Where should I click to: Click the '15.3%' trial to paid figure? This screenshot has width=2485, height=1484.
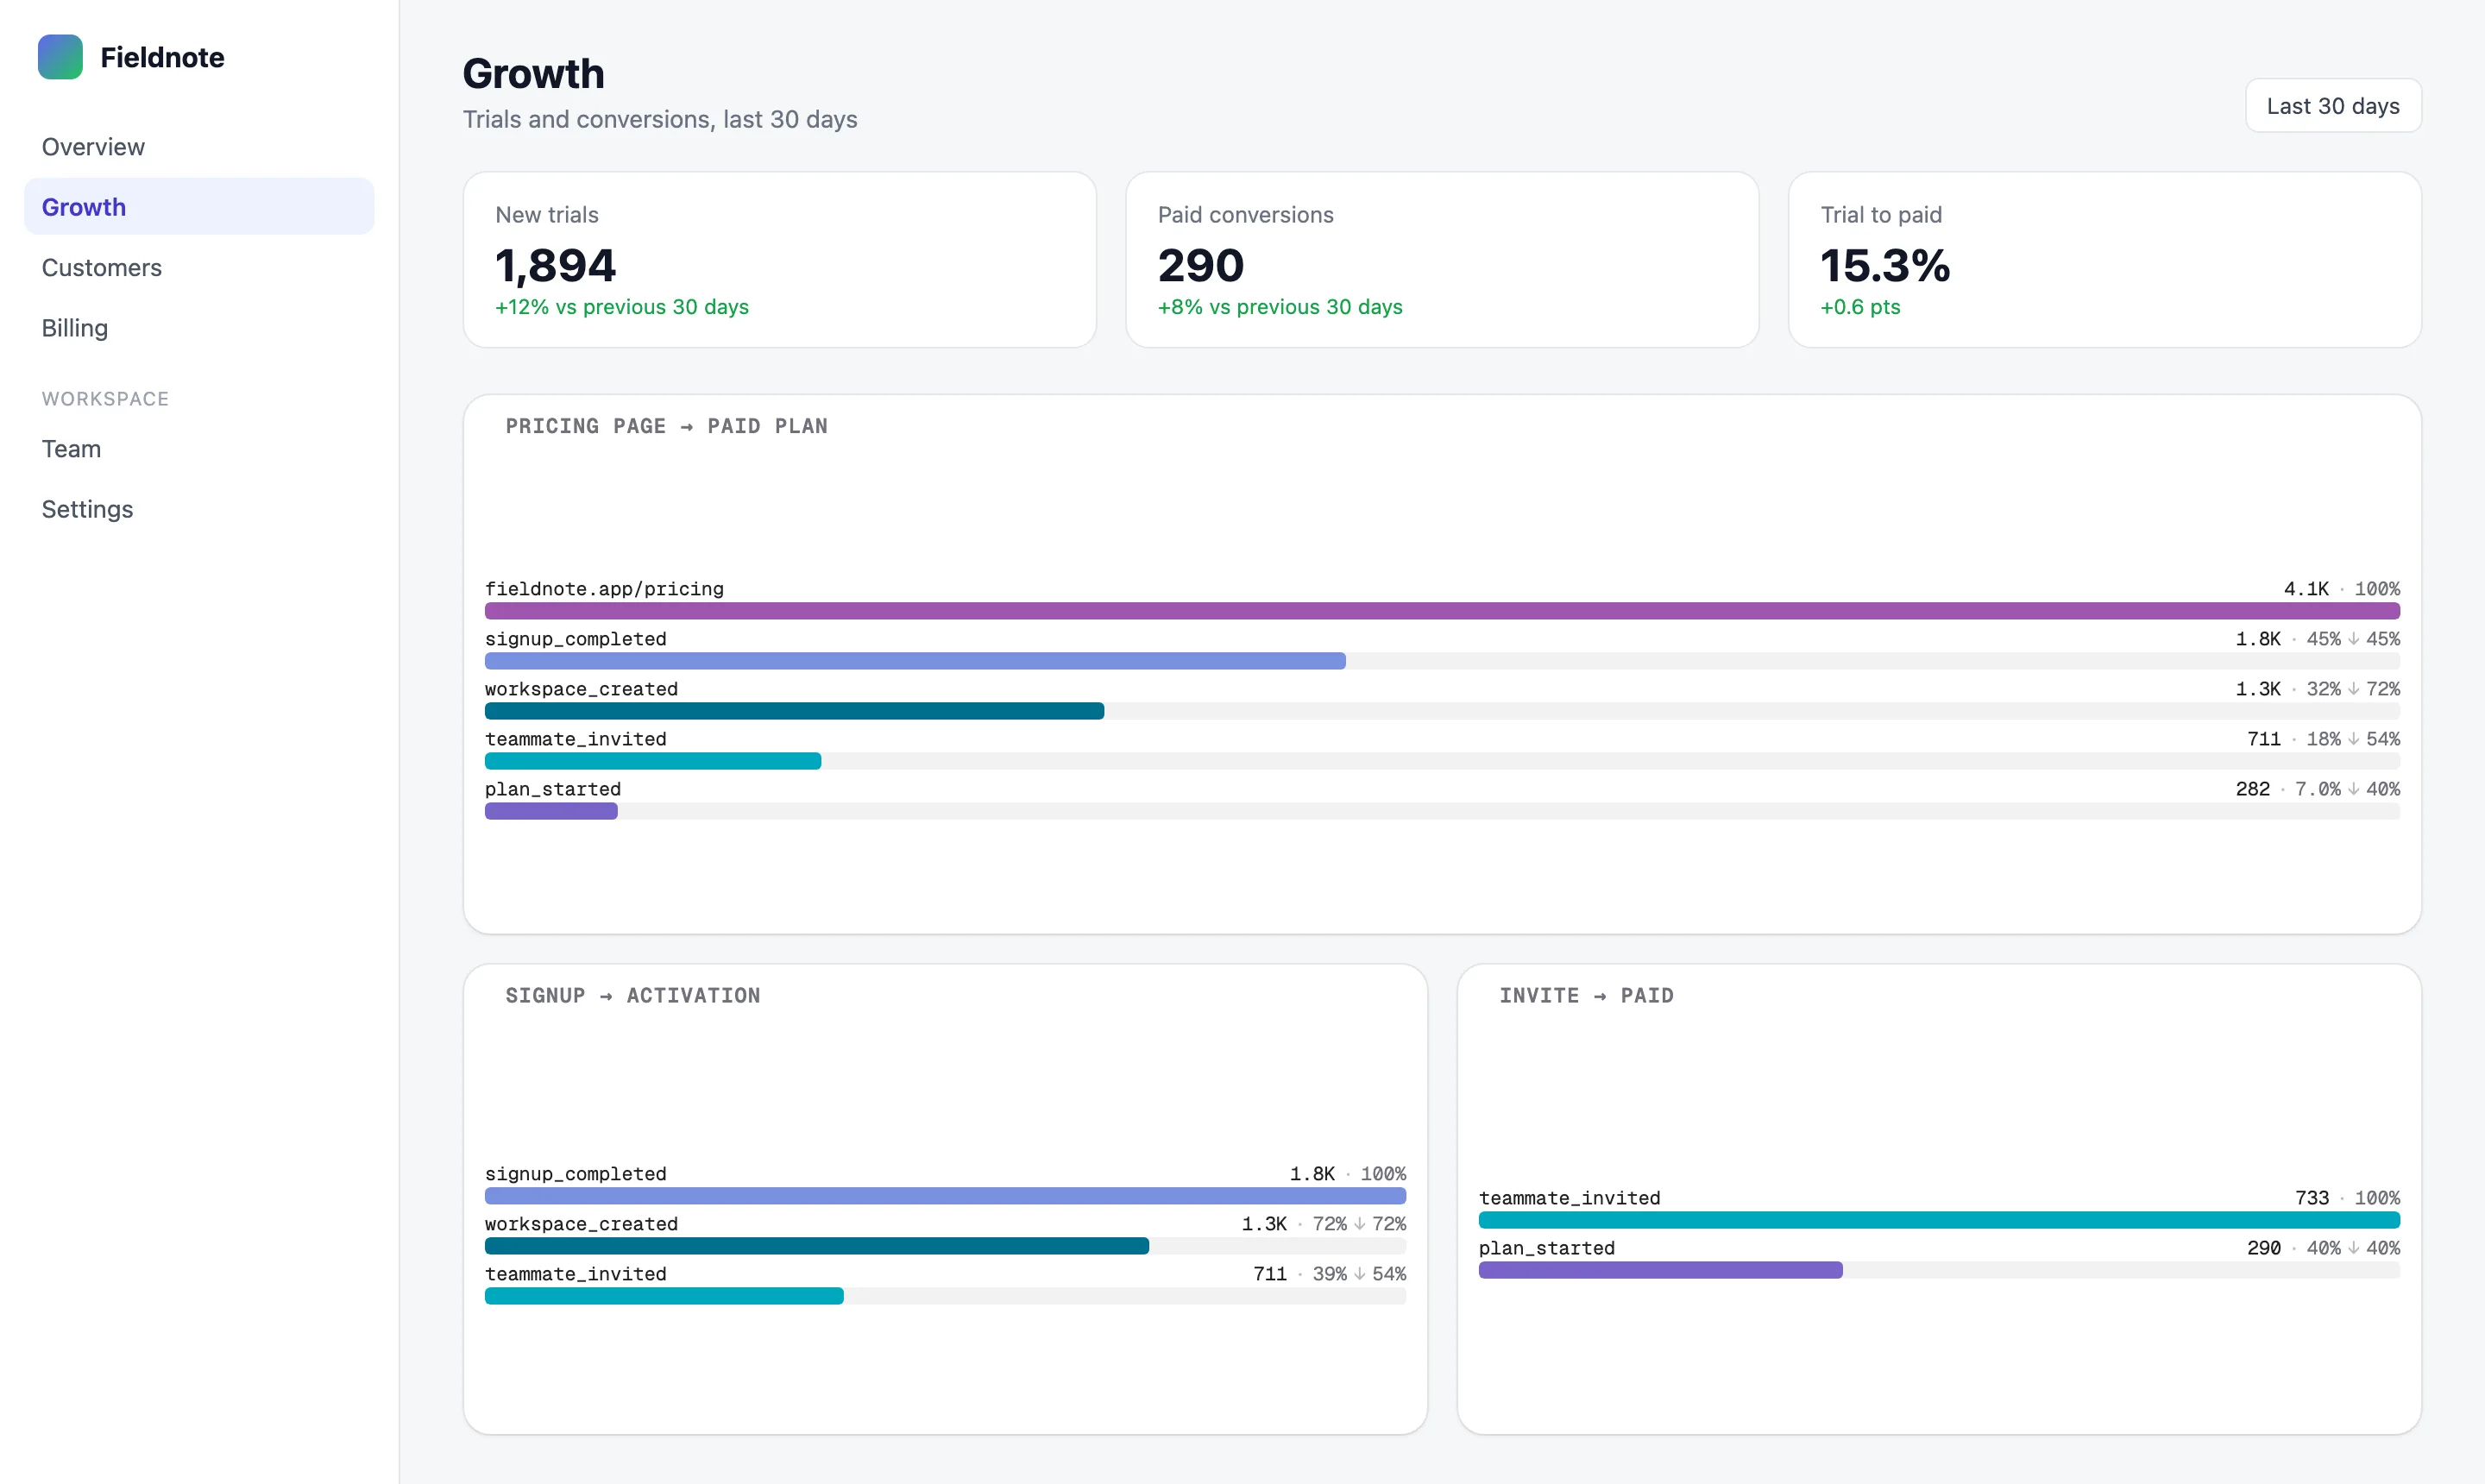(1885, 265)
